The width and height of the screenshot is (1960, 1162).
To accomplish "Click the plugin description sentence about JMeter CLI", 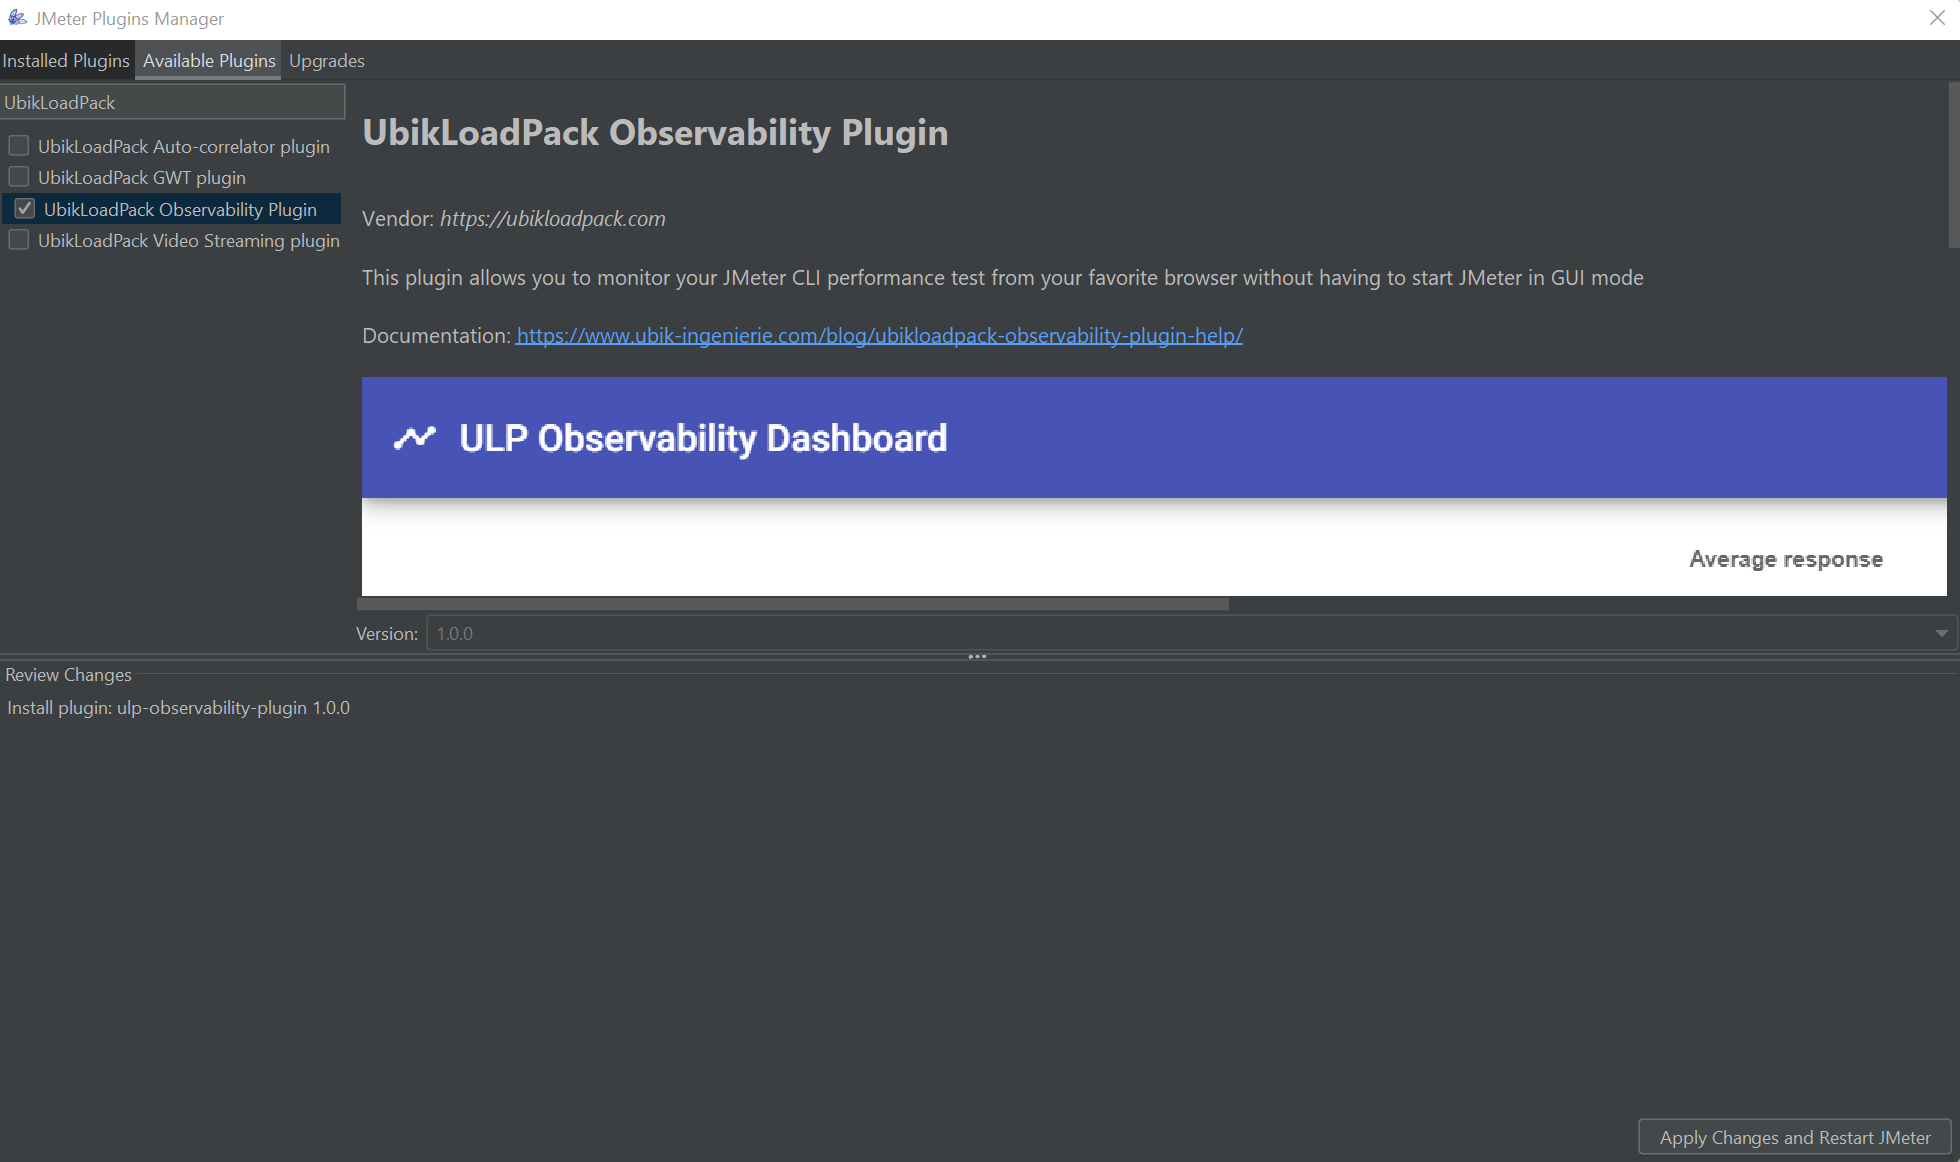I will click(x=1003, y=278).
